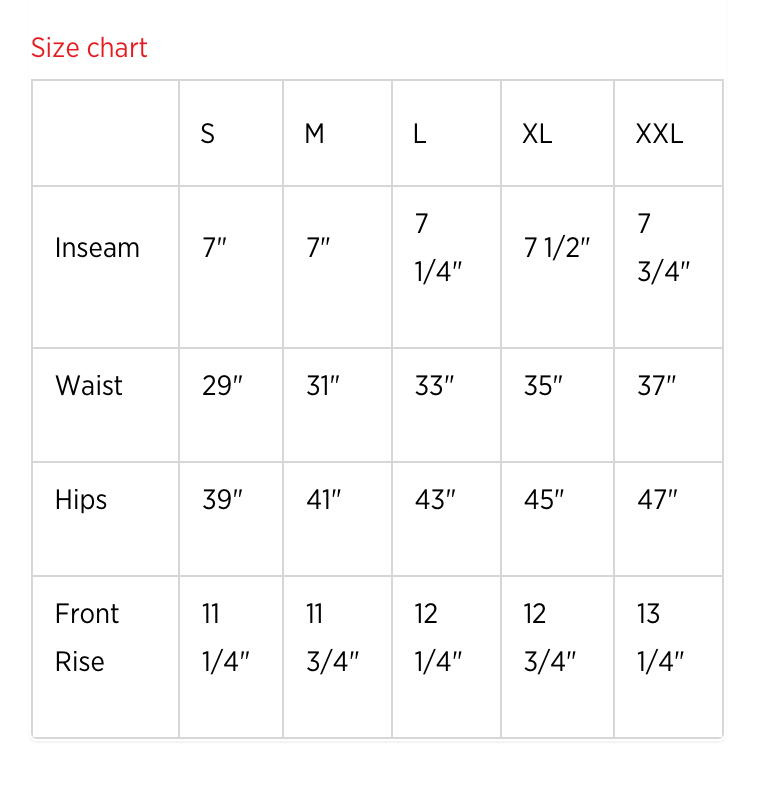The image size is (766, 804).
Task: Click the red Size chart heading
Action: click(x=89, y=48)
